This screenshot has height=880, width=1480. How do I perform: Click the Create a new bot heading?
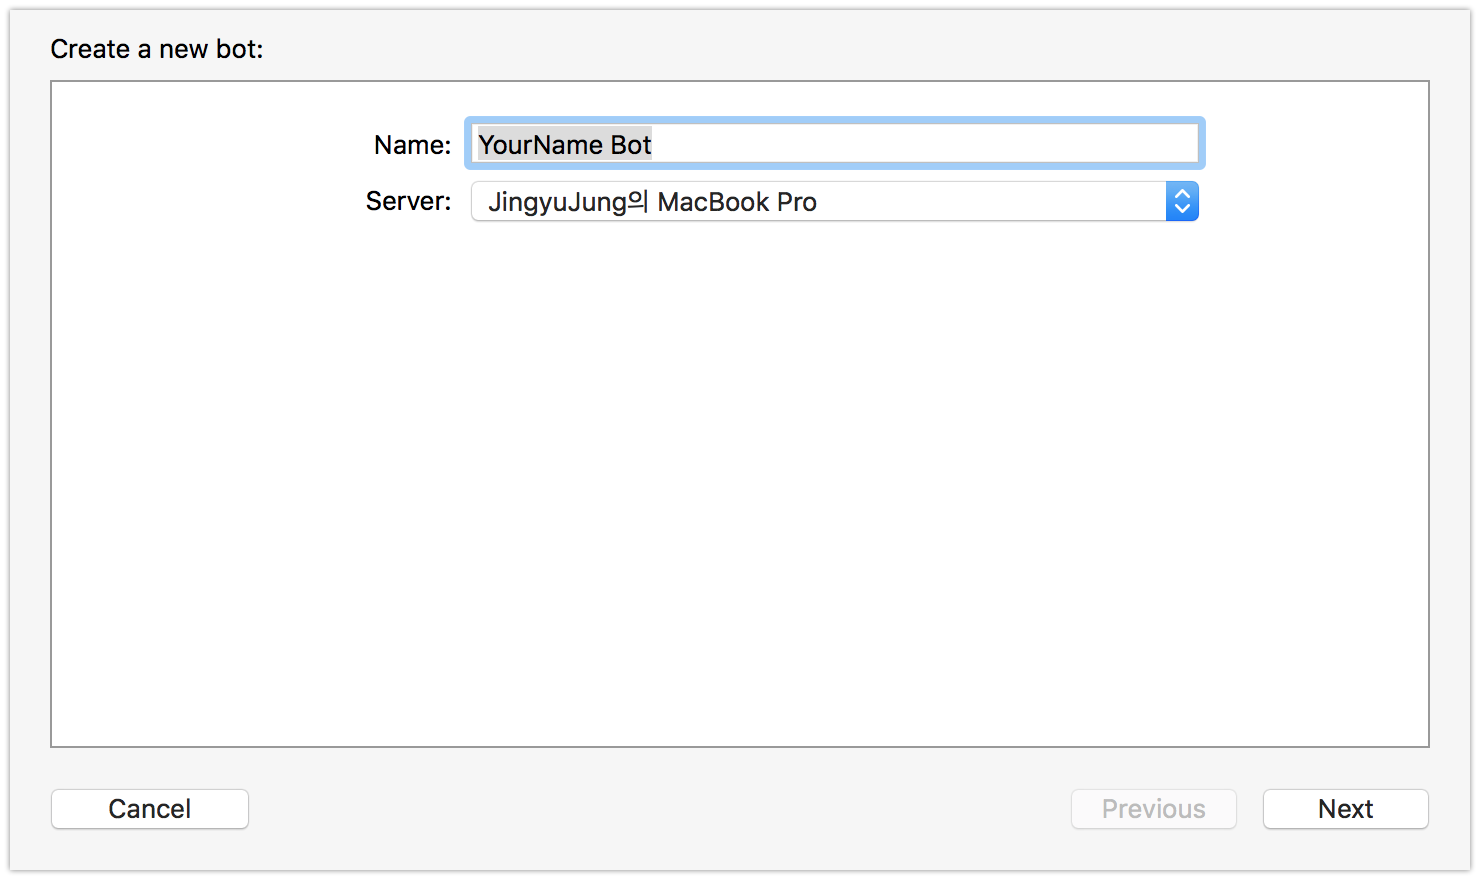click(157, 49)
